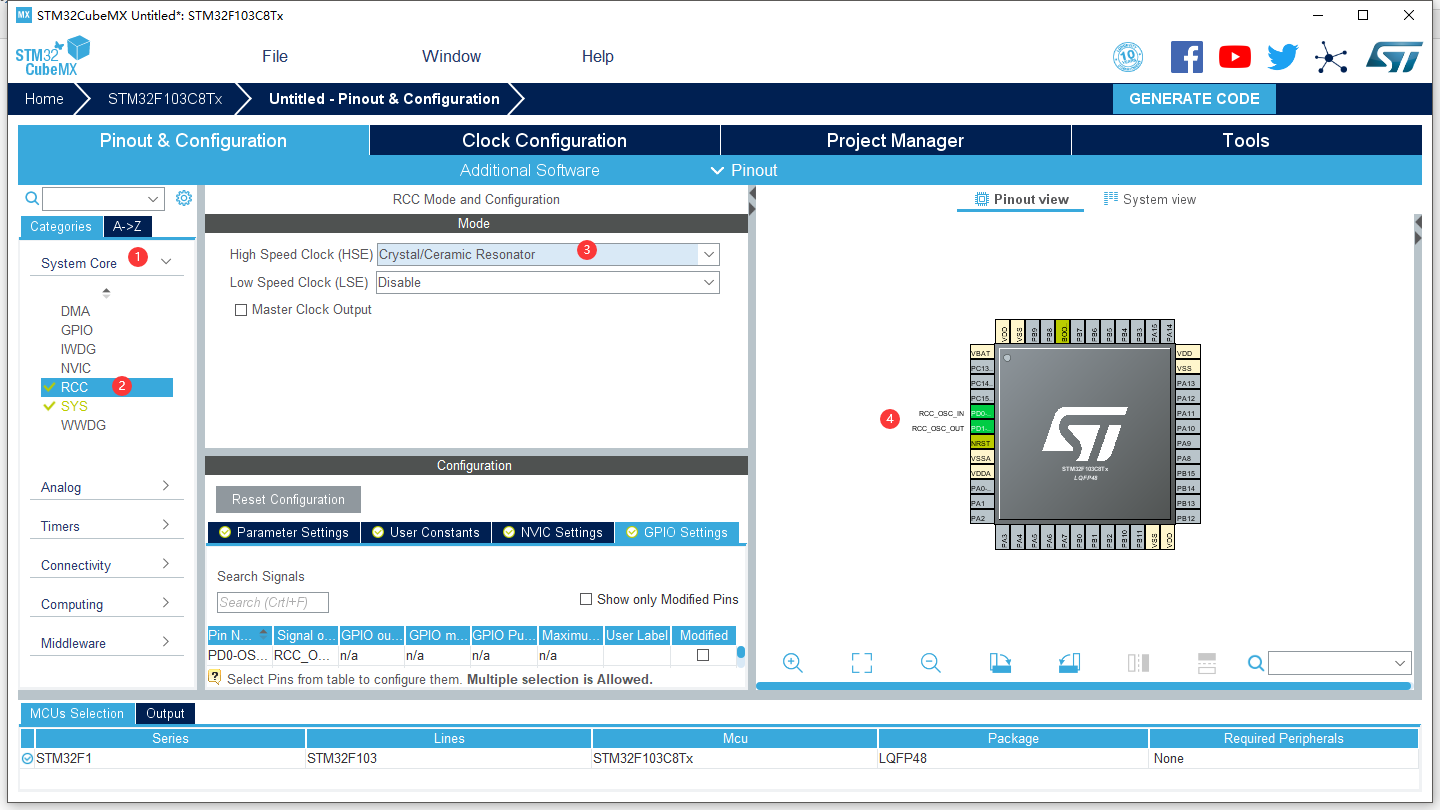This screenshot has height=810, width=1440.
Task: Click the pin search magnifier icon
Action: click(1256, 663)
